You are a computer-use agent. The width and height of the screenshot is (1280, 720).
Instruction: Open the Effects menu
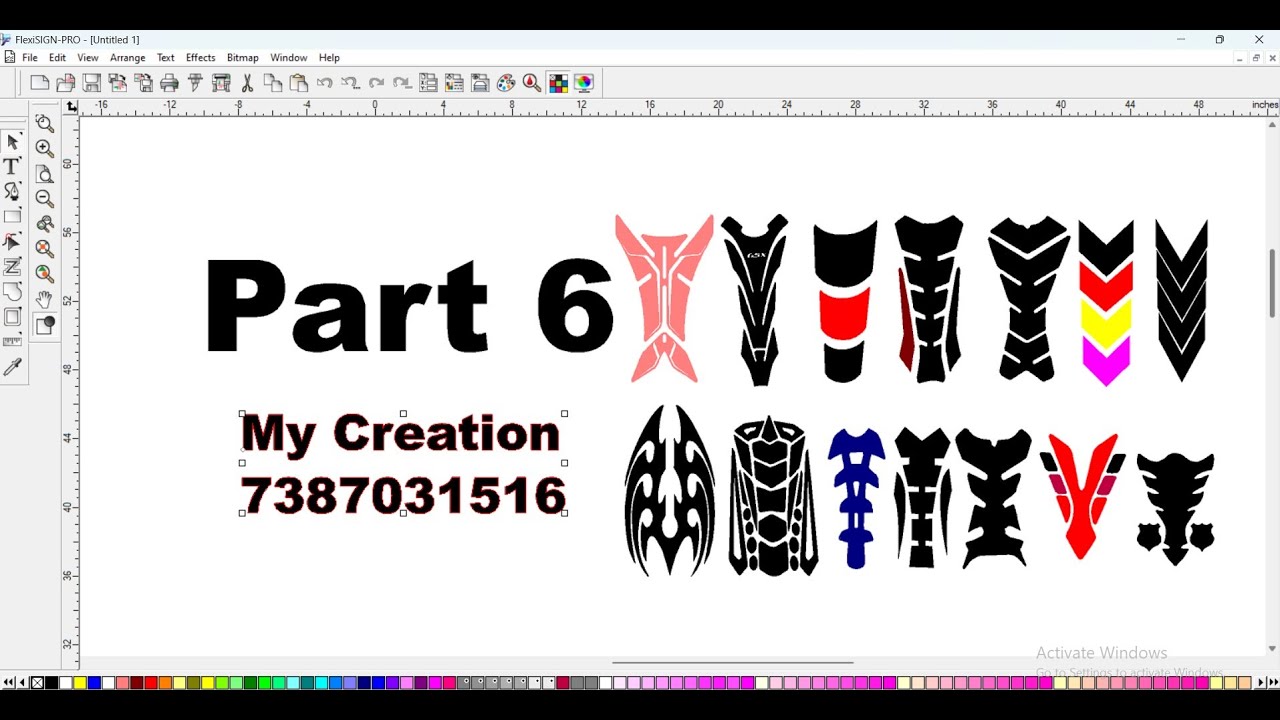click(200, 58)
